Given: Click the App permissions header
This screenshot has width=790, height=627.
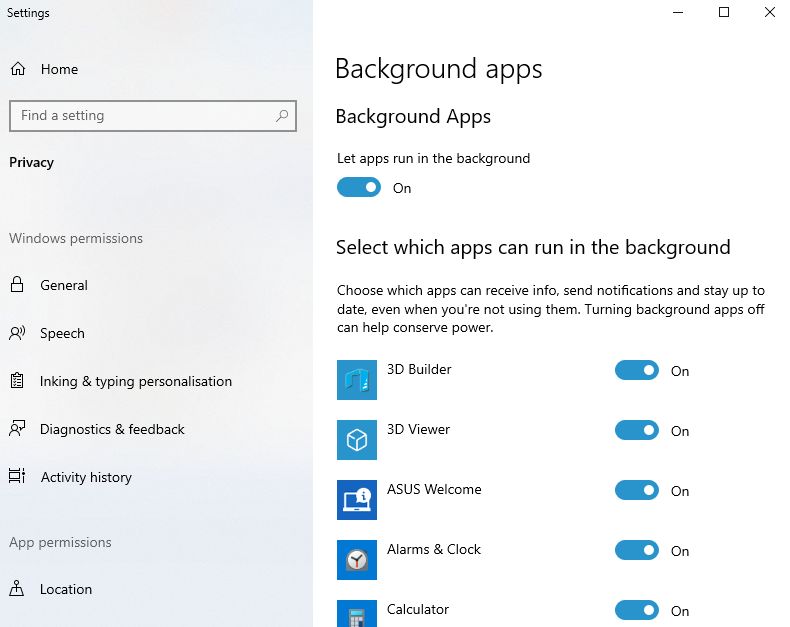Looking at the screenshot, I should point(60,542).
